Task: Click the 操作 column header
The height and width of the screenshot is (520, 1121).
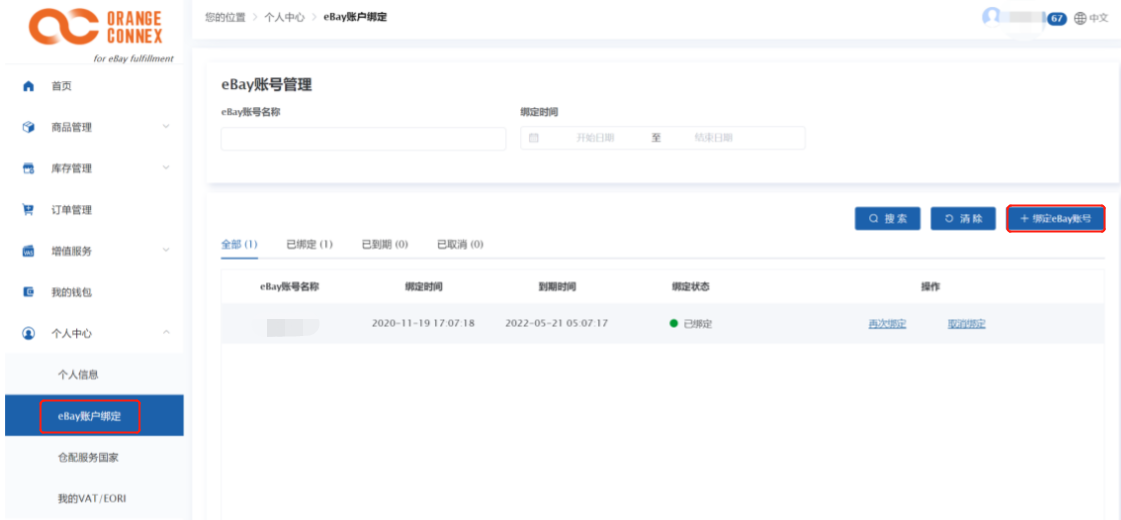Action: coord(930,287)
